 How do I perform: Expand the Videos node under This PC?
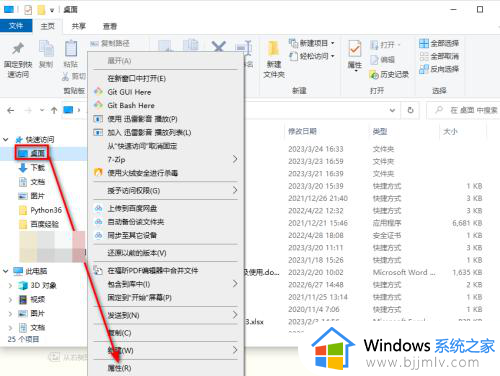click(x=10, y=299)
